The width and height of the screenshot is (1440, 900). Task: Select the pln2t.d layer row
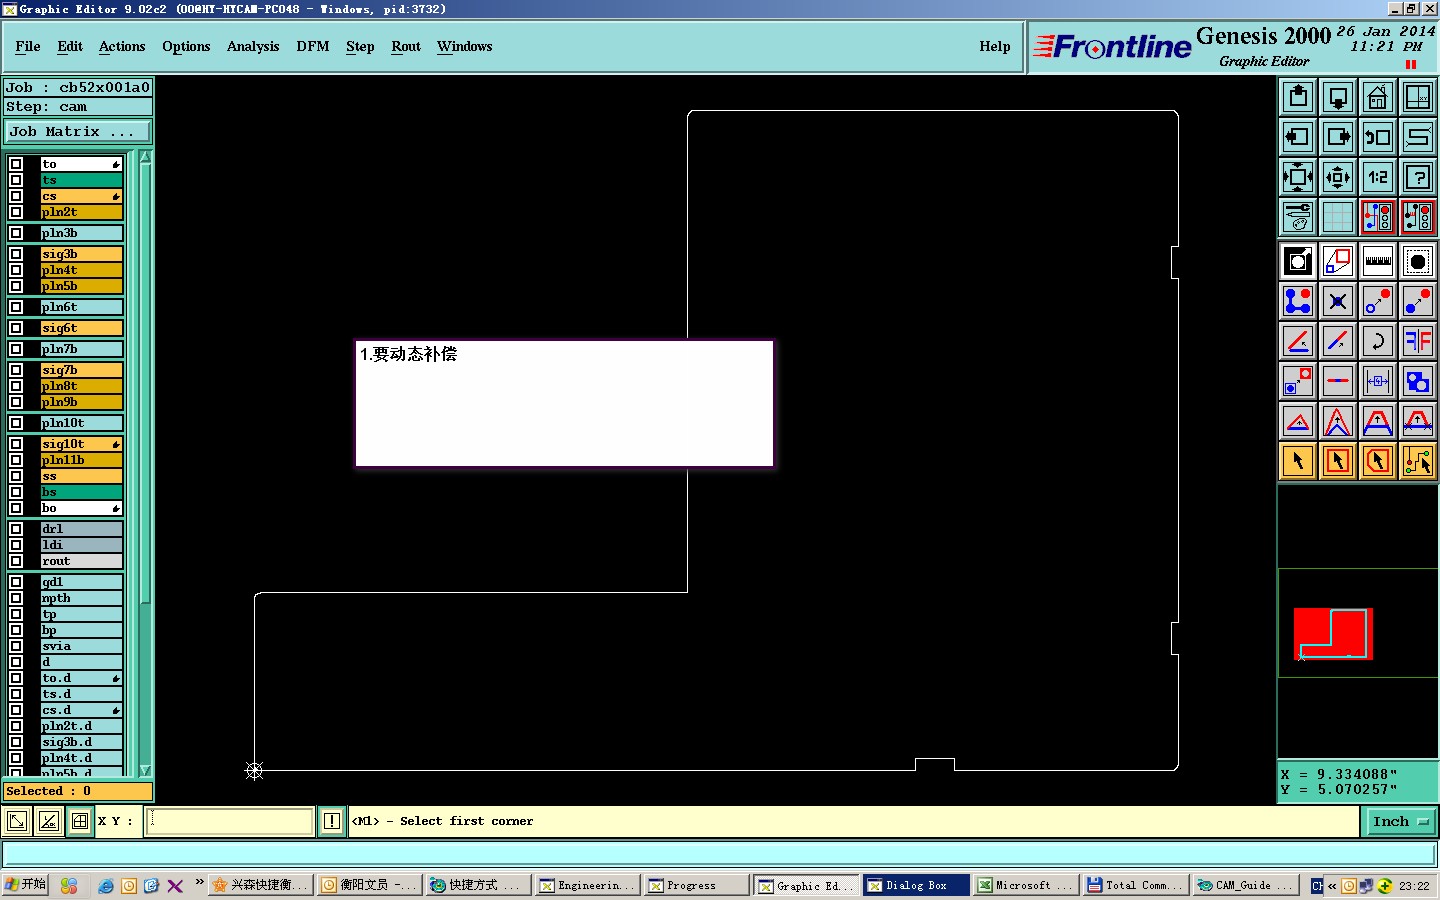(82, 726)
